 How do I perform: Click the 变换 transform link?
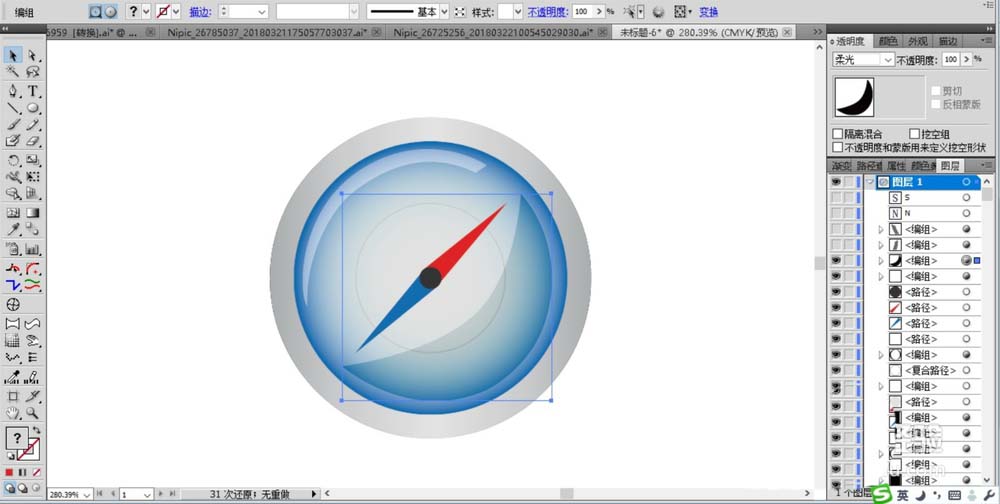709,11
